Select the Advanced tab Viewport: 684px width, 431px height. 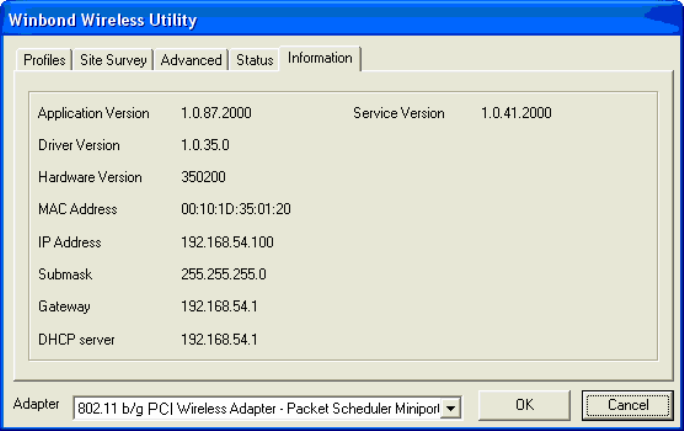point(191,60)
